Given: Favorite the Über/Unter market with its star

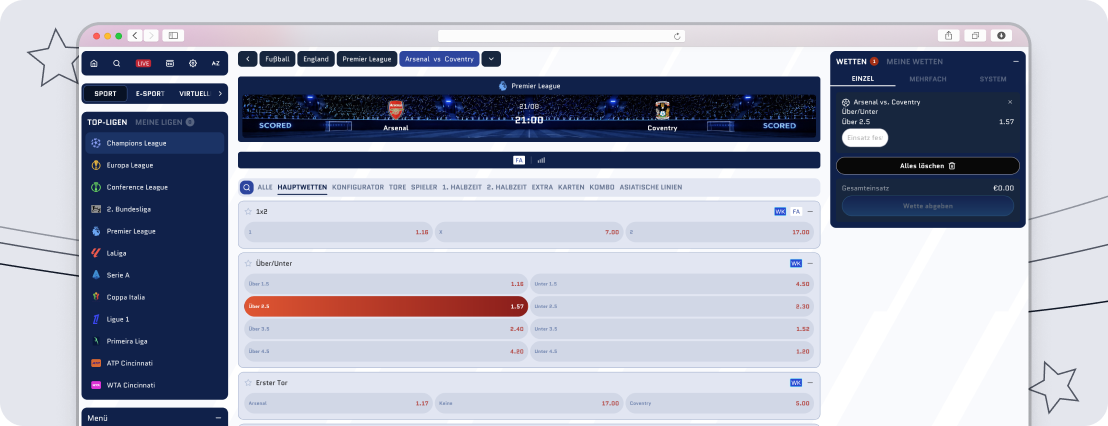Looking at the screenshot, I should [248, 264].
